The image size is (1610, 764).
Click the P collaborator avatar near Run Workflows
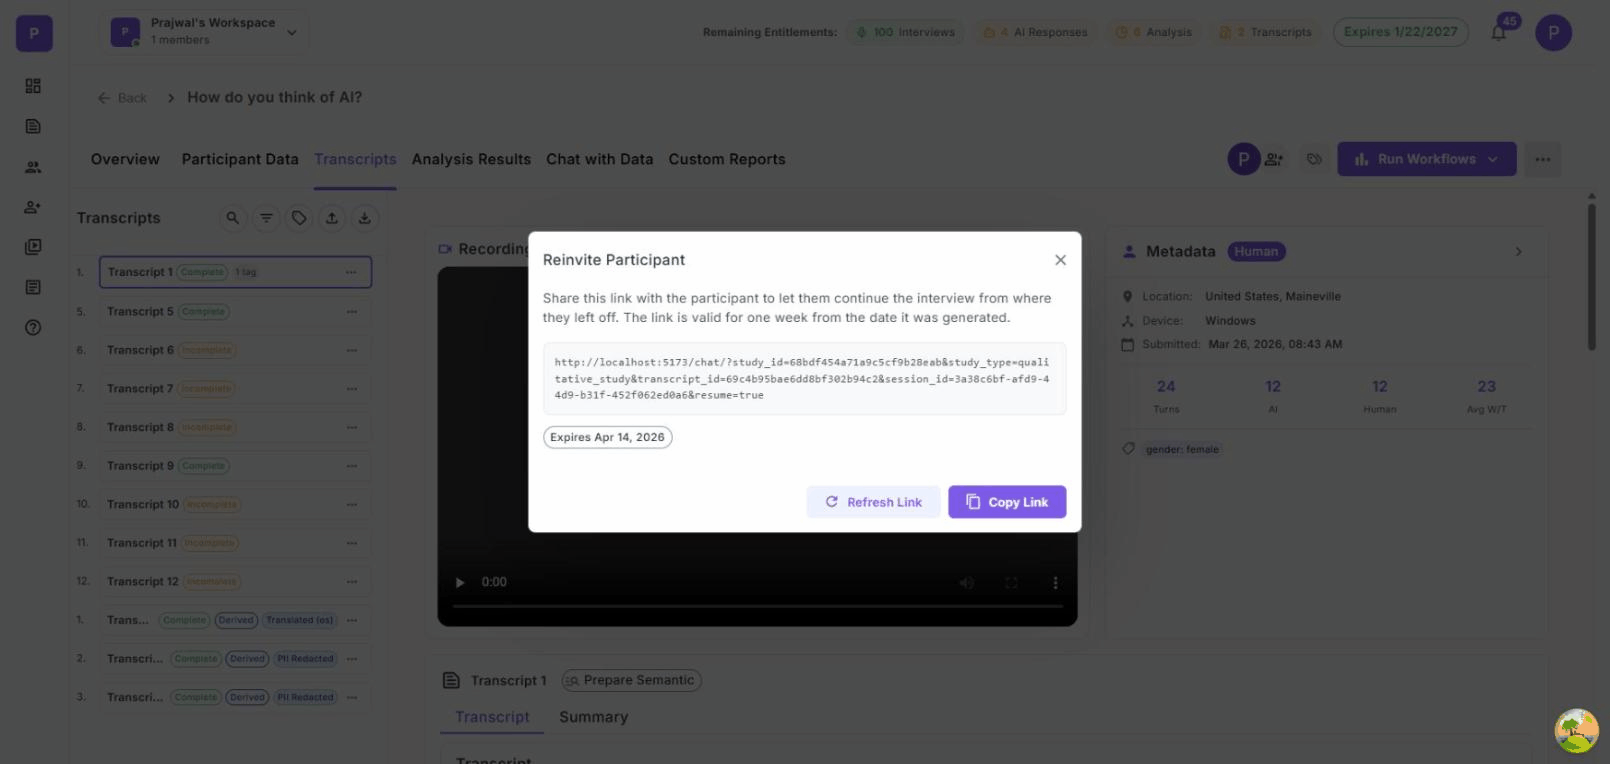coord(1244,159)
